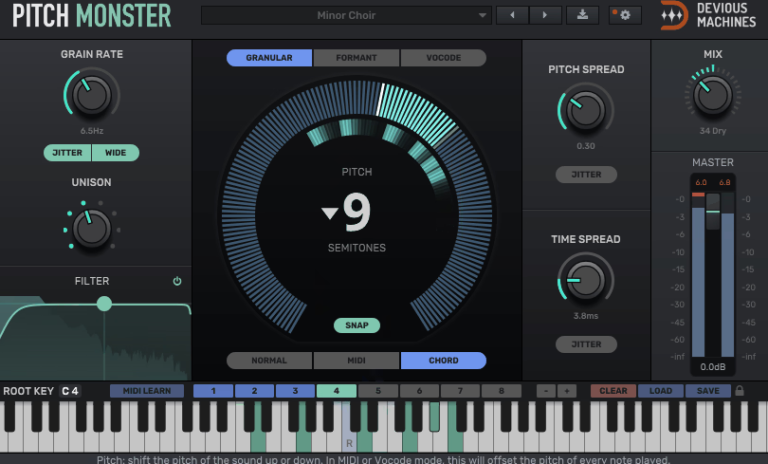This screenshot has height=464, width=768.
Task: Switch to the Formant mode tab
Action: pos(356,58)
